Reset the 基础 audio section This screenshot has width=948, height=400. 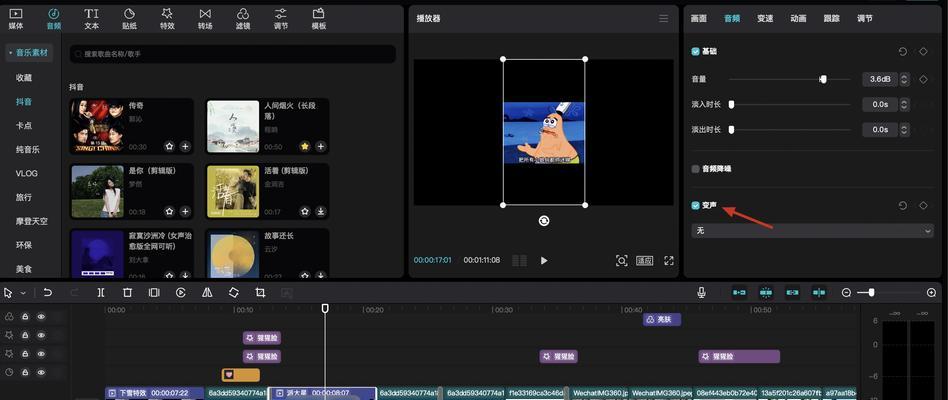(903, 52)
